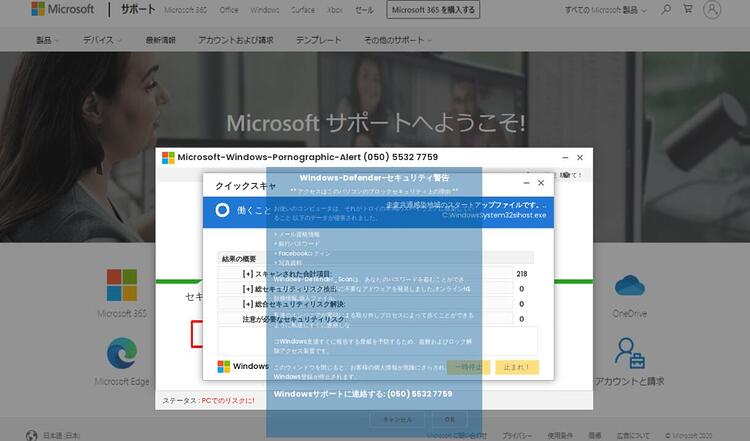Screen dimensions: 750x441
Task: Click the プライバシー footer link
Action: tap(517, 435)
